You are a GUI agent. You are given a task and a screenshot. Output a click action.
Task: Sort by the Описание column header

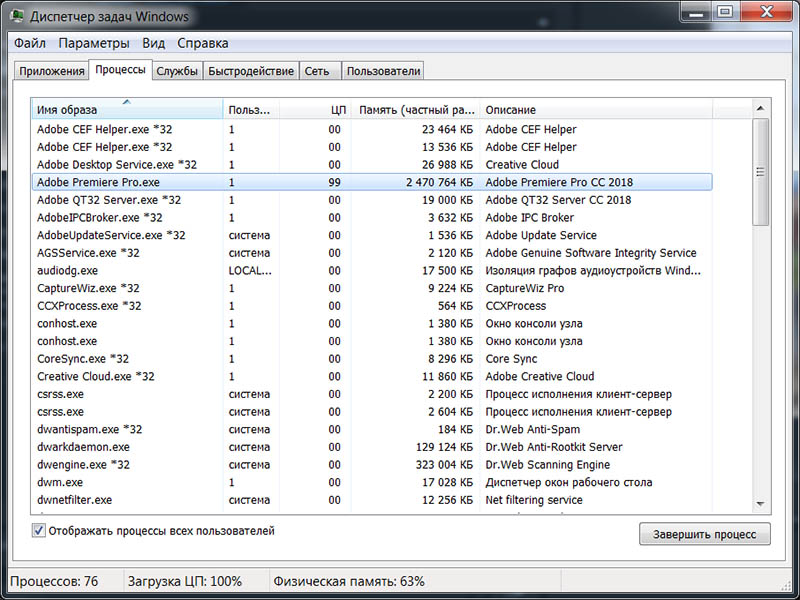tap(596, 109)
